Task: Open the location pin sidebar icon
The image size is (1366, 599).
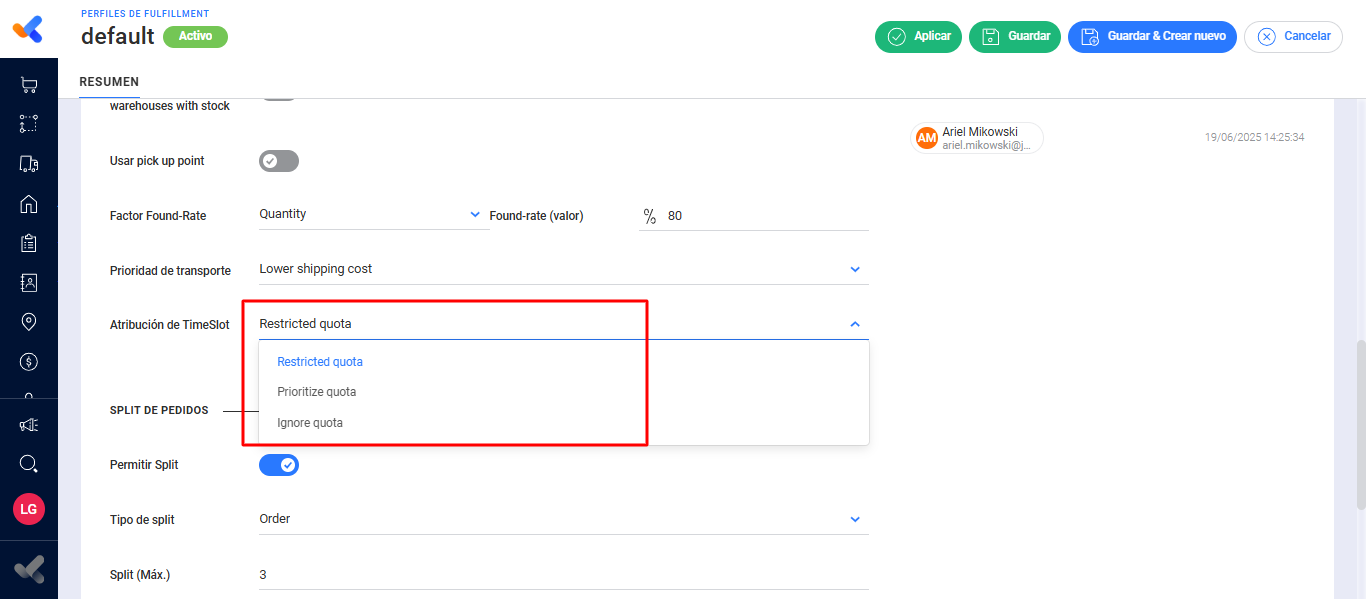Action: click(29, 322)
